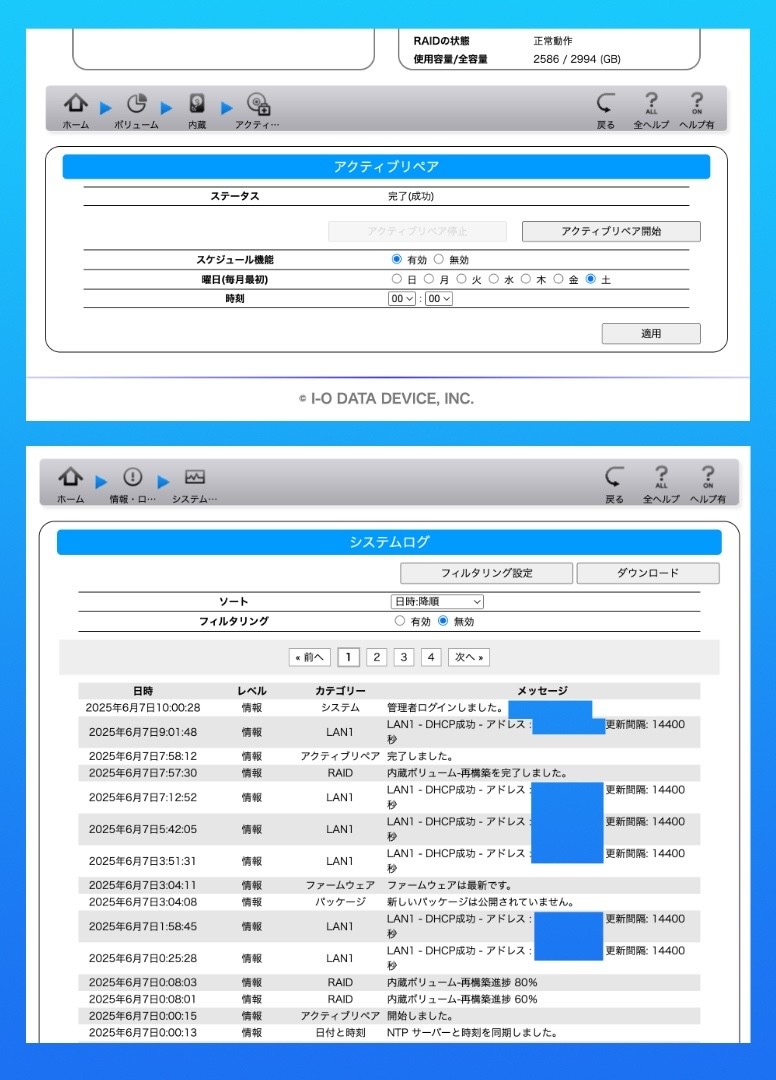This screenshot has width=776, height=1080.
Task: Click message NTP サーバーと時刻を同期しました。
Action: 472,1032
